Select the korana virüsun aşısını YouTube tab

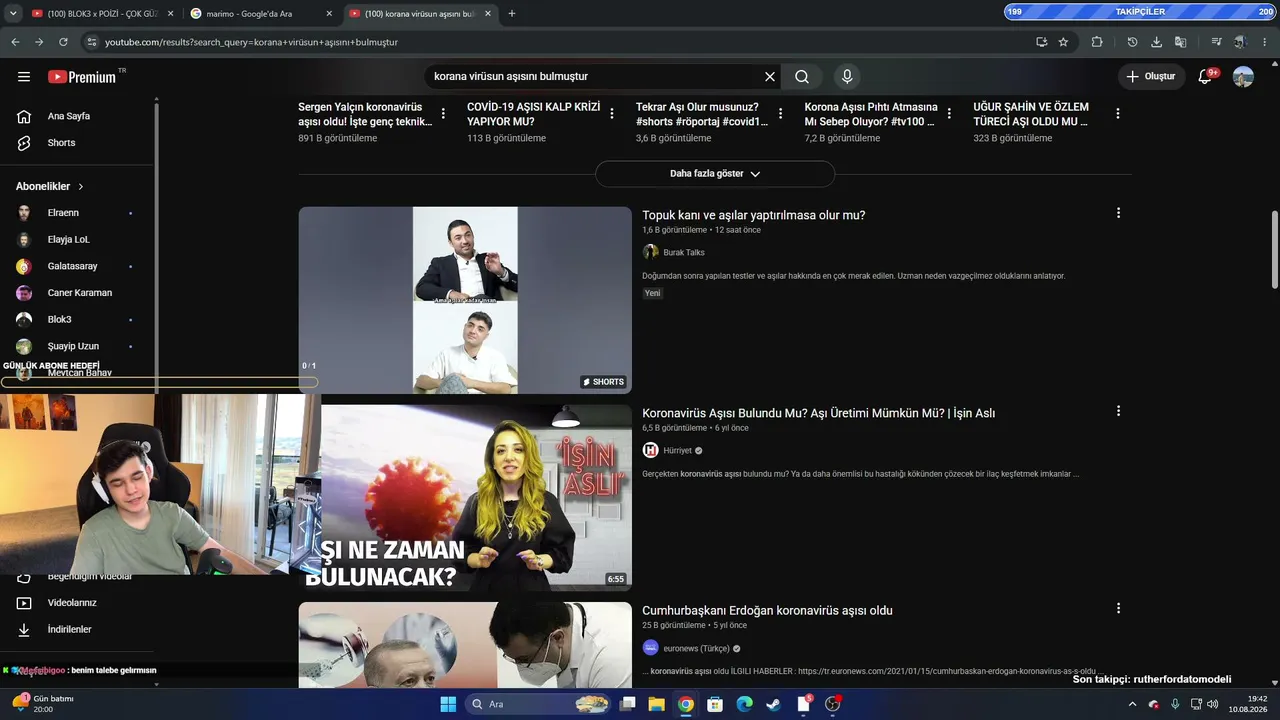(x=420, y=13)
